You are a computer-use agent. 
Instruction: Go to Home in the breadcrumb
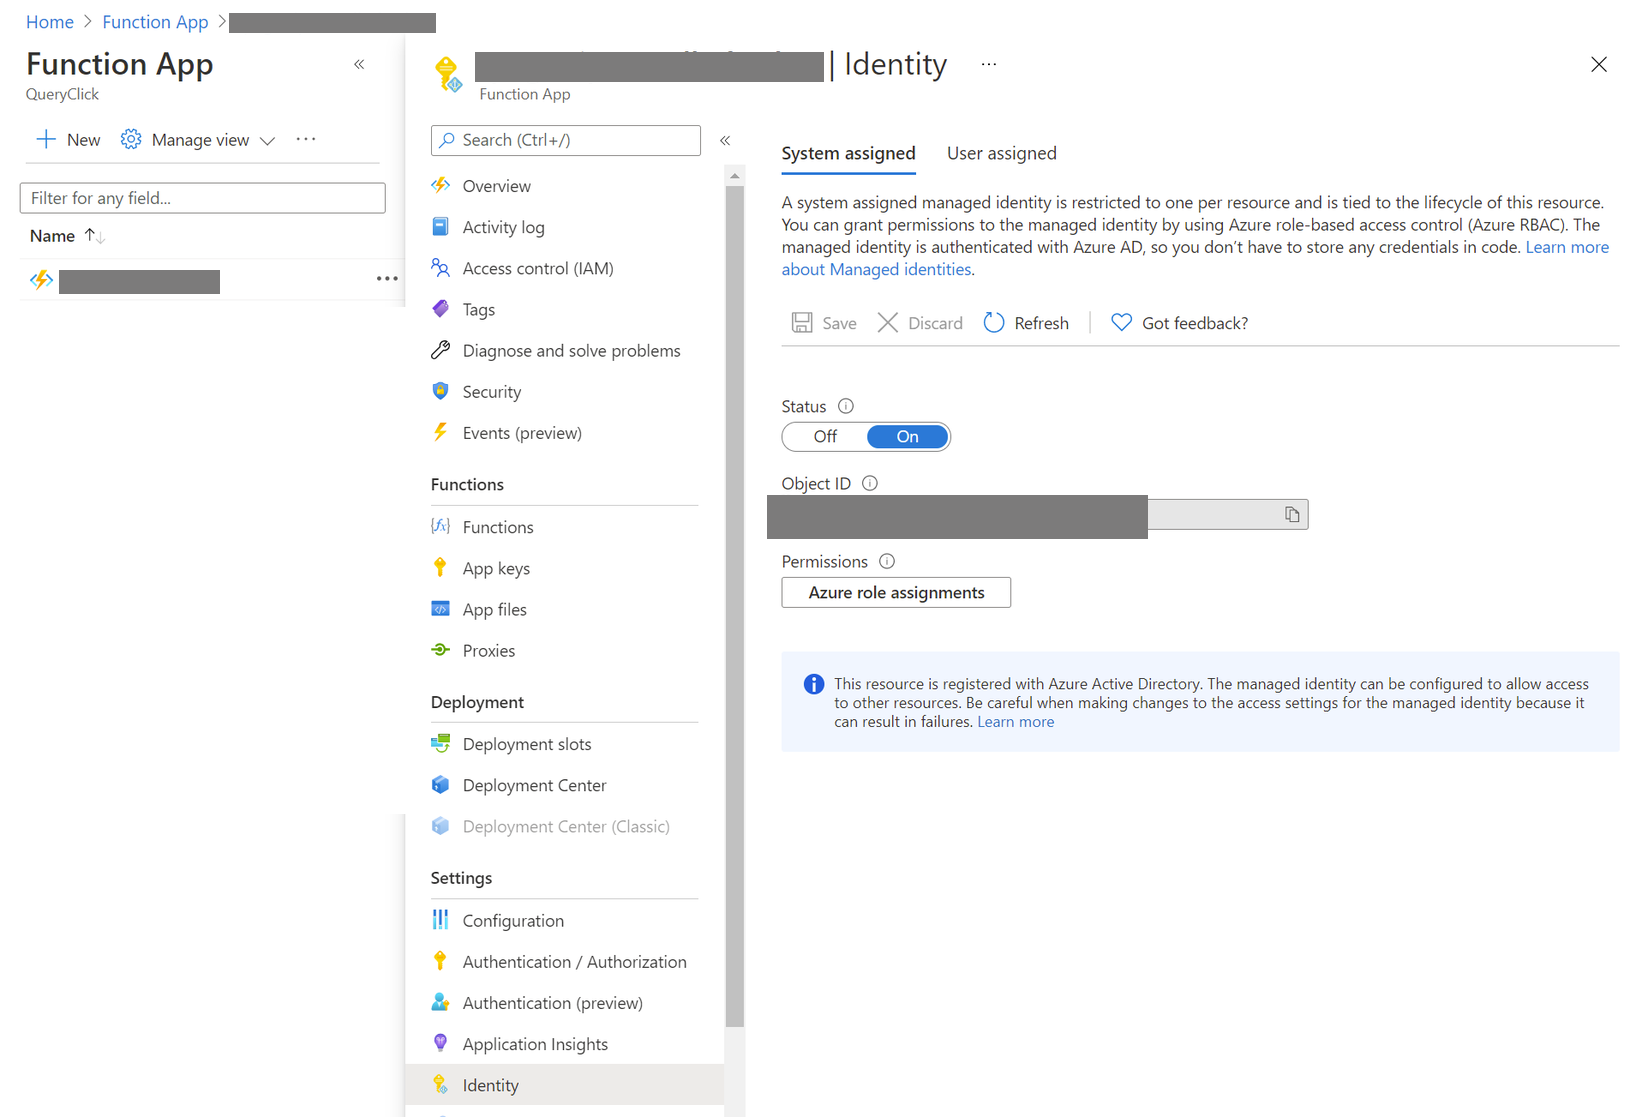[50, 22]
